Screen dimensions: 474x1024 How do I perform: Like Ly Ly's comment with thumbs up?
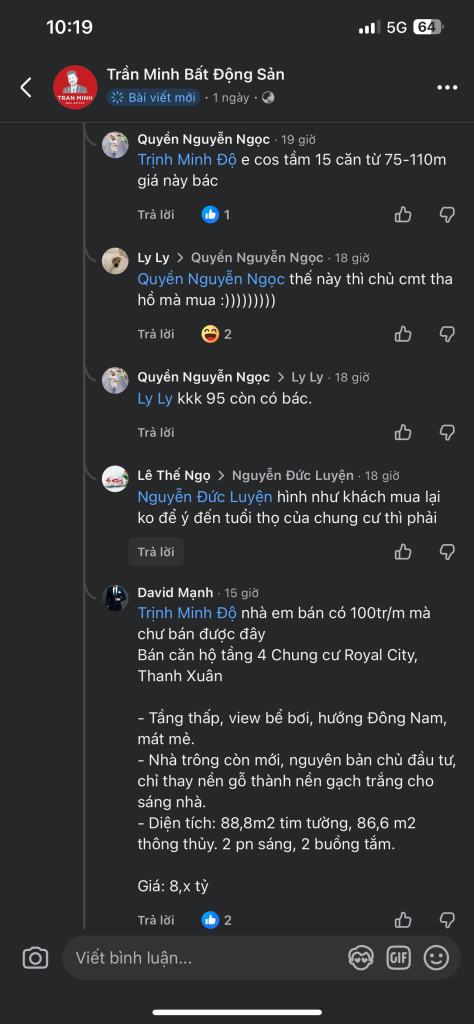pyautogui.click(x=403, y=334)
